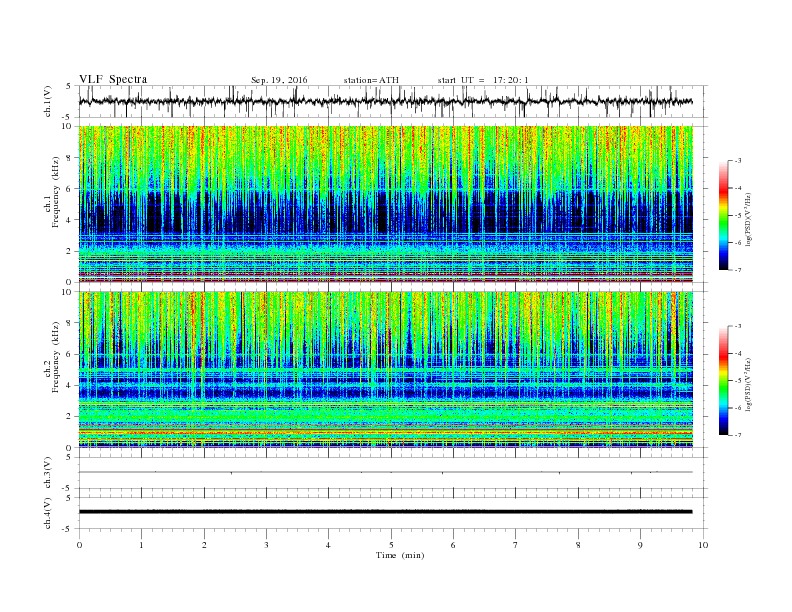Click time-axis tick label "7"
Viewport: 792px width, 612px height.
tap(516, 545)
